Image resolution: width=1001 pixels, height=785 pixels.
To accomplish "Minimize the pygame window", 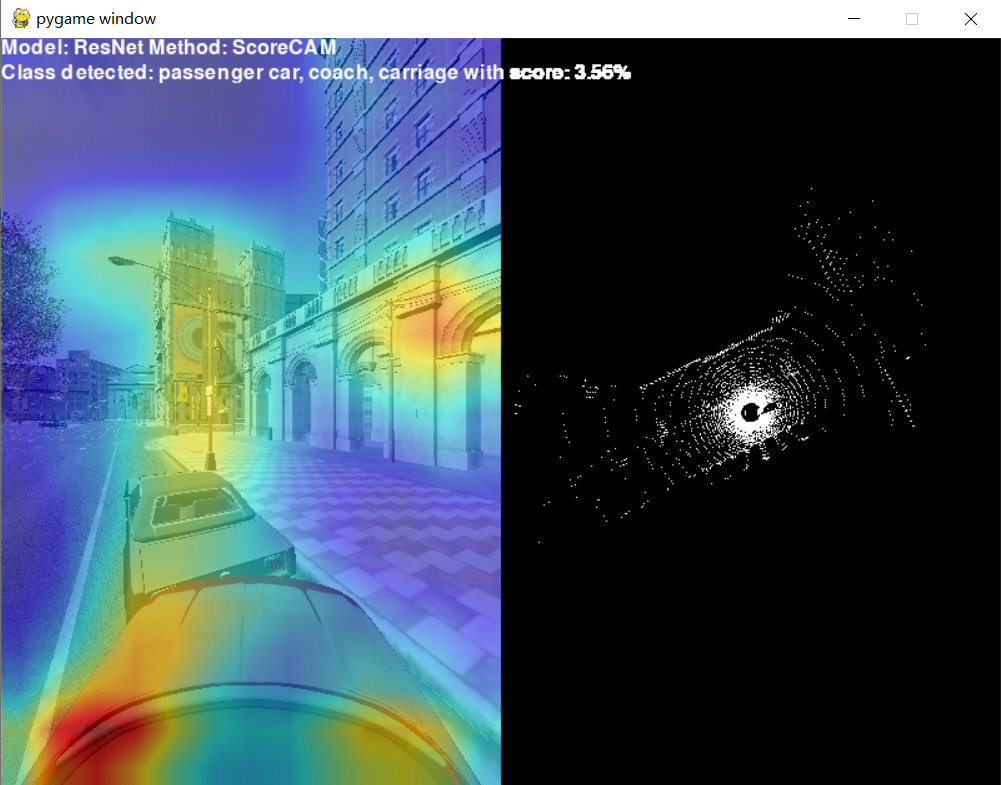I will pyautogui.click(x=854, y=19).
